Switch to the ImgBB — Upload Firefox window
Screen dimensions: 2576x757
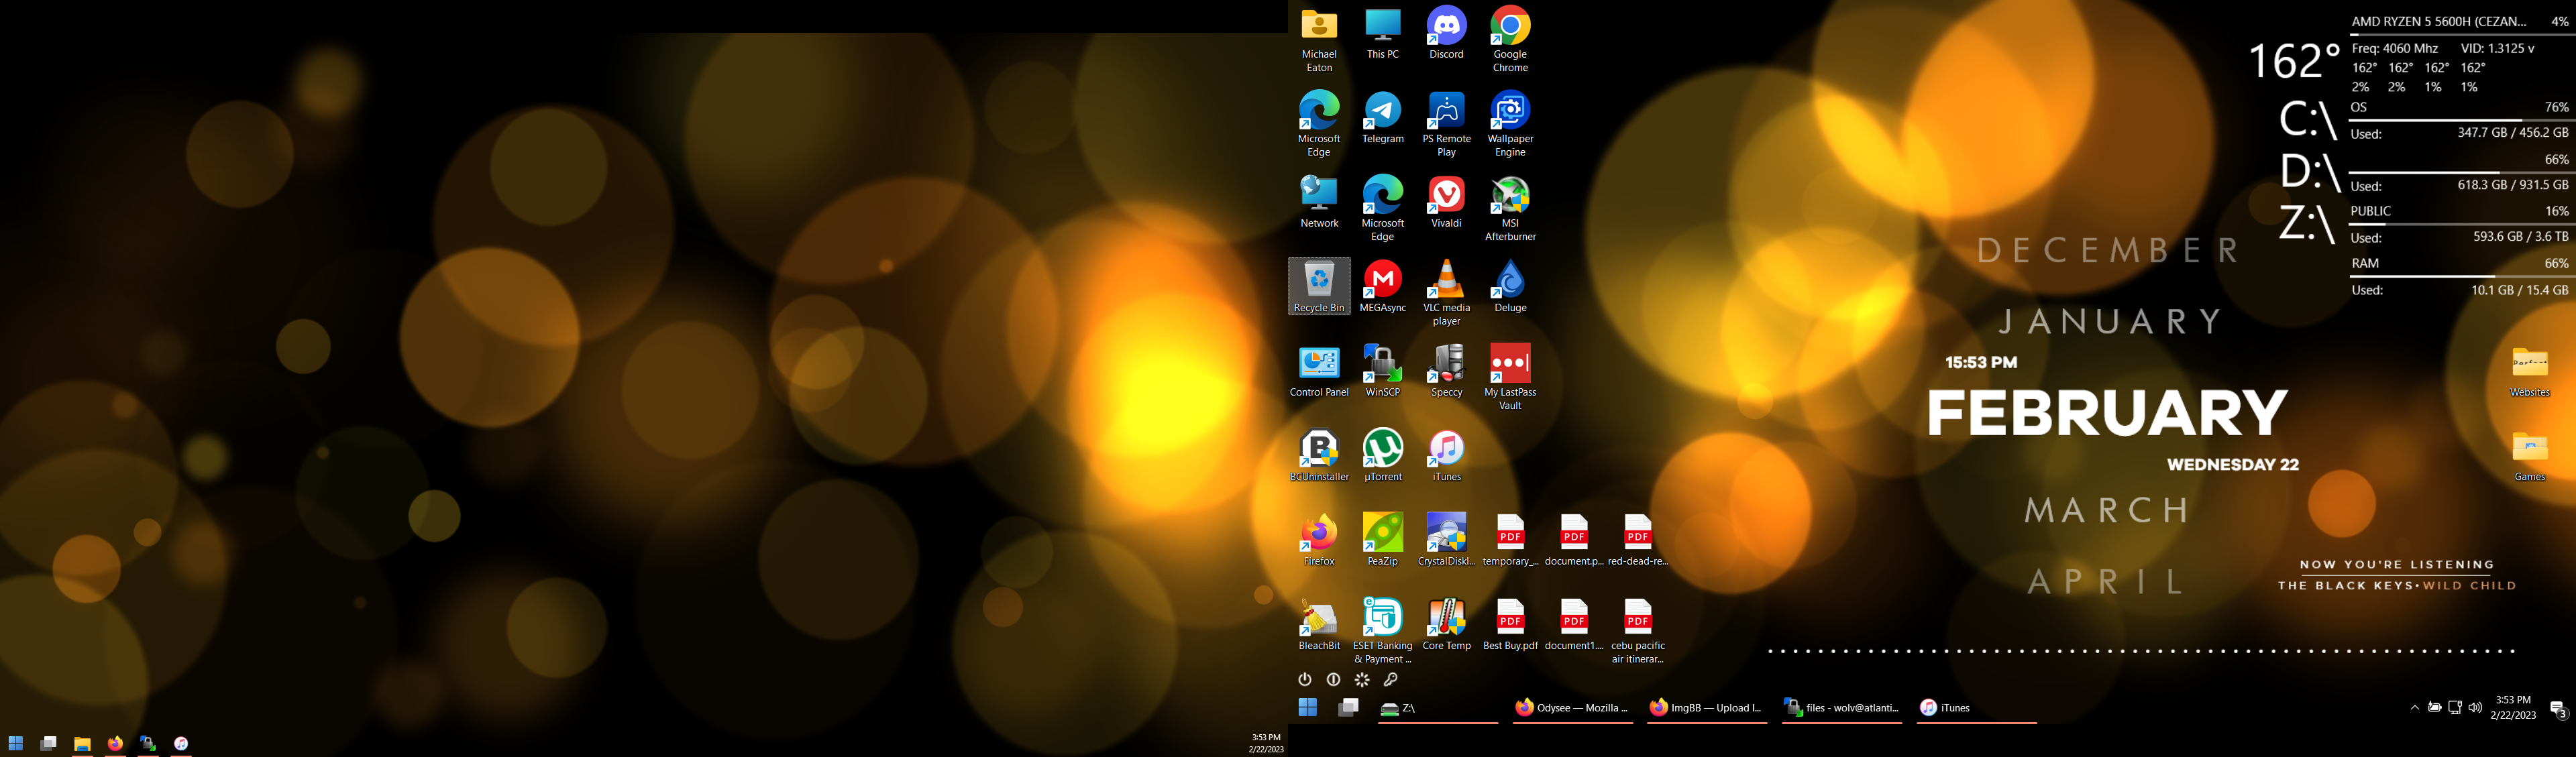(x=1707, y=708)
